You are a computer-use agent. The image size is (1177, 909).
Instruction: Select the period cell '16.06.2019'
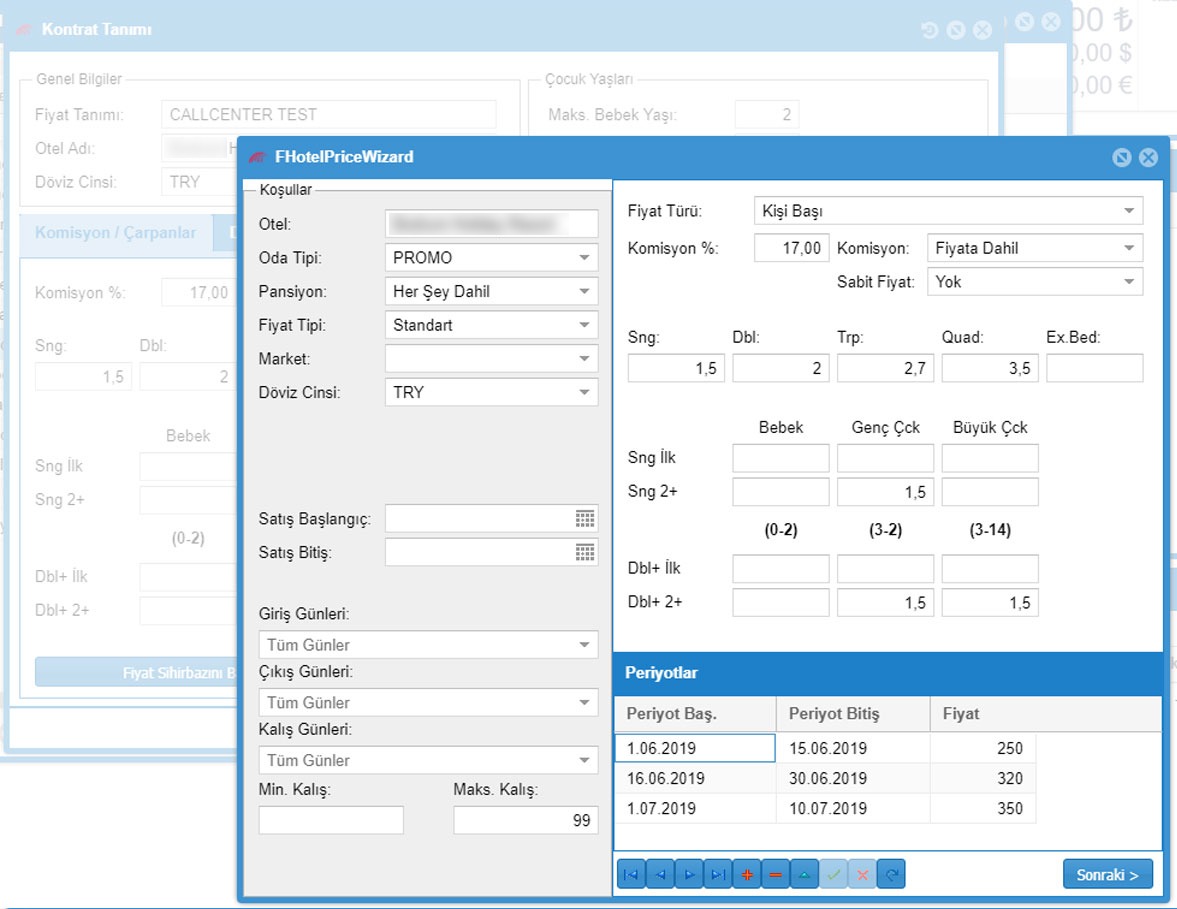(x=695, y=778)
